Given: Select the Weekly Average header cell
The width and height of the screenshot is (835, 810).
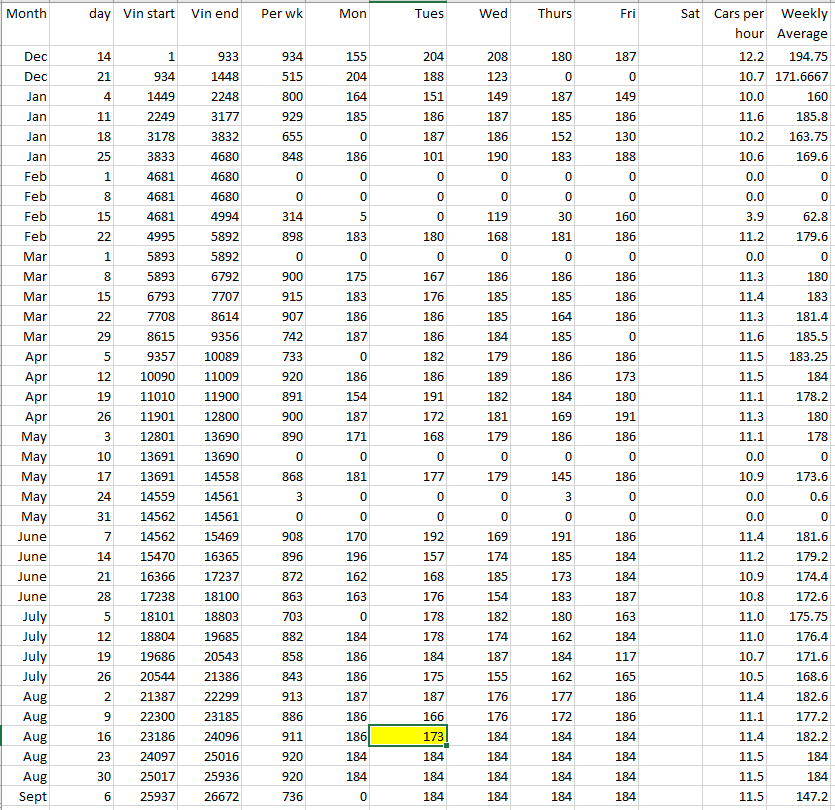Looking at the screenshot, I should click(x=803, y=24).
